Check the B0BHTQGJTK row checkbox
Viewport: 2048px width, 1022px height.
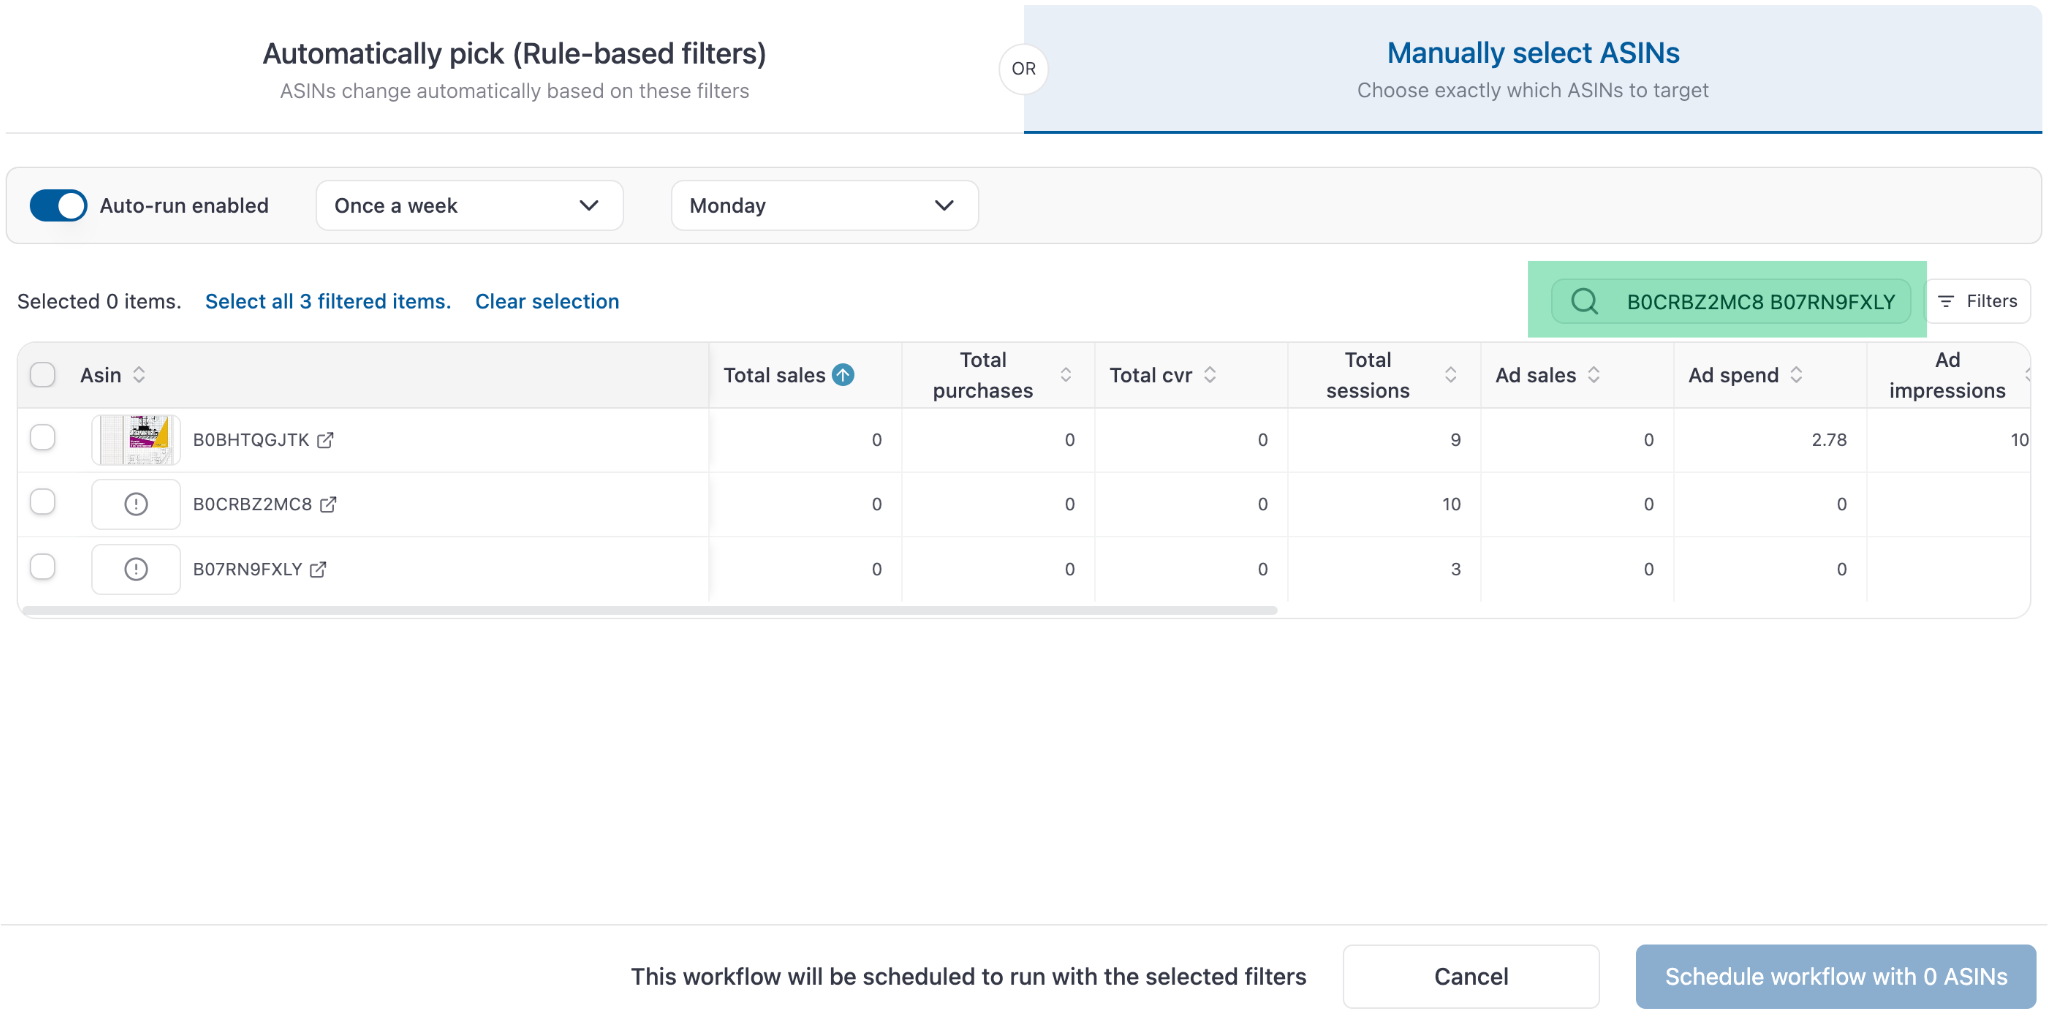(x=43, y=438)
